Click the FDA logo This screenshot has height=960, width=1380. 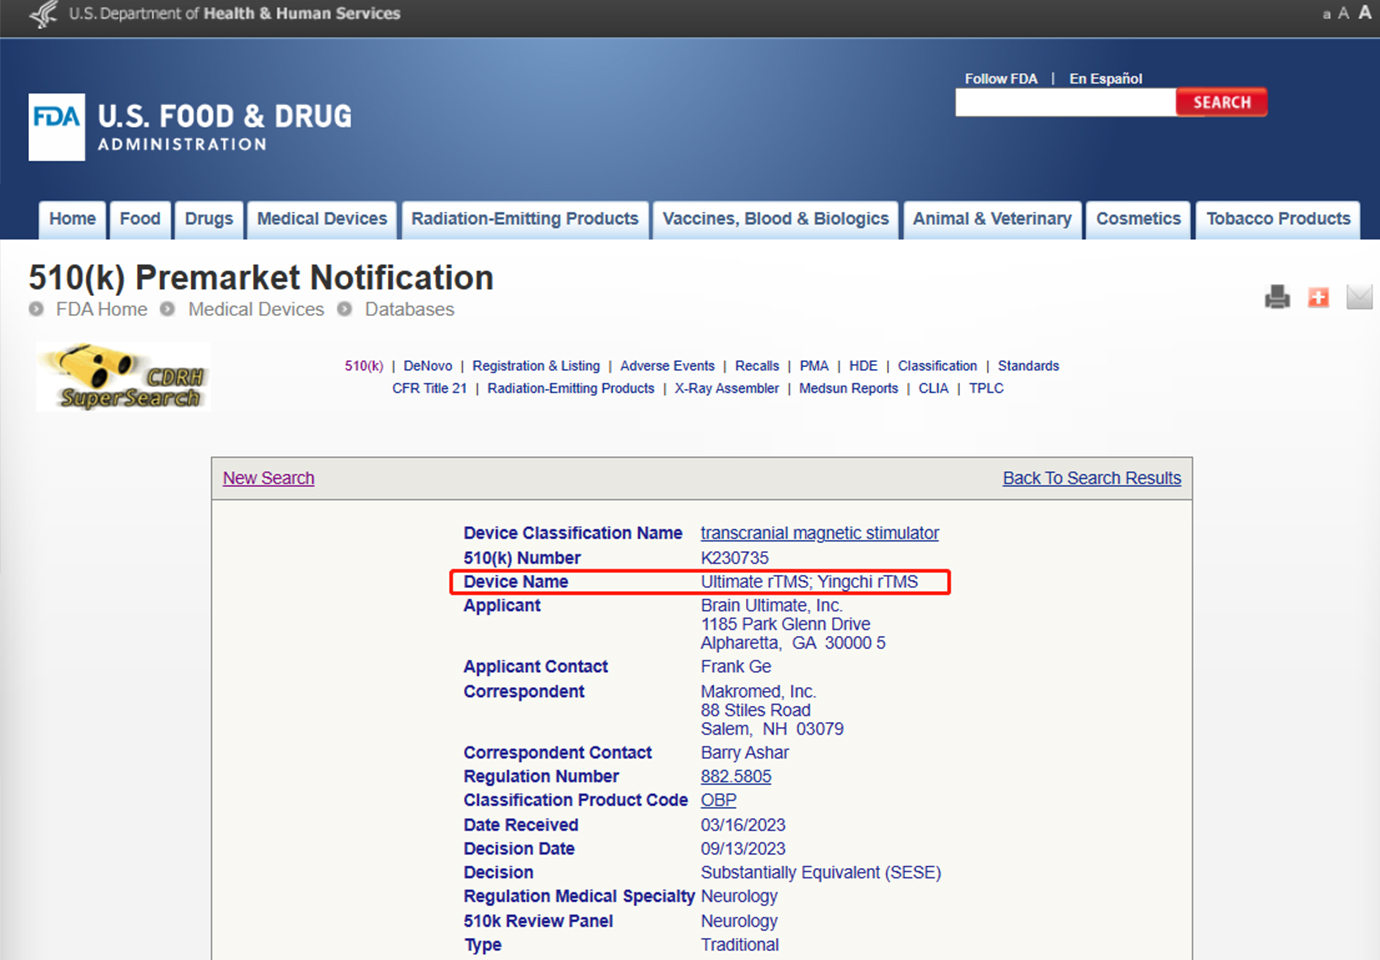[x=57, y=127]
